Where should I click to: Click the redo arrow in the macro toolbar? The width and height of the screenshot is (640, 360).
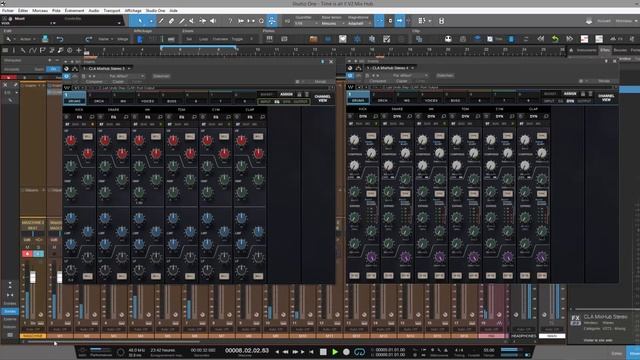pos(89,39)
